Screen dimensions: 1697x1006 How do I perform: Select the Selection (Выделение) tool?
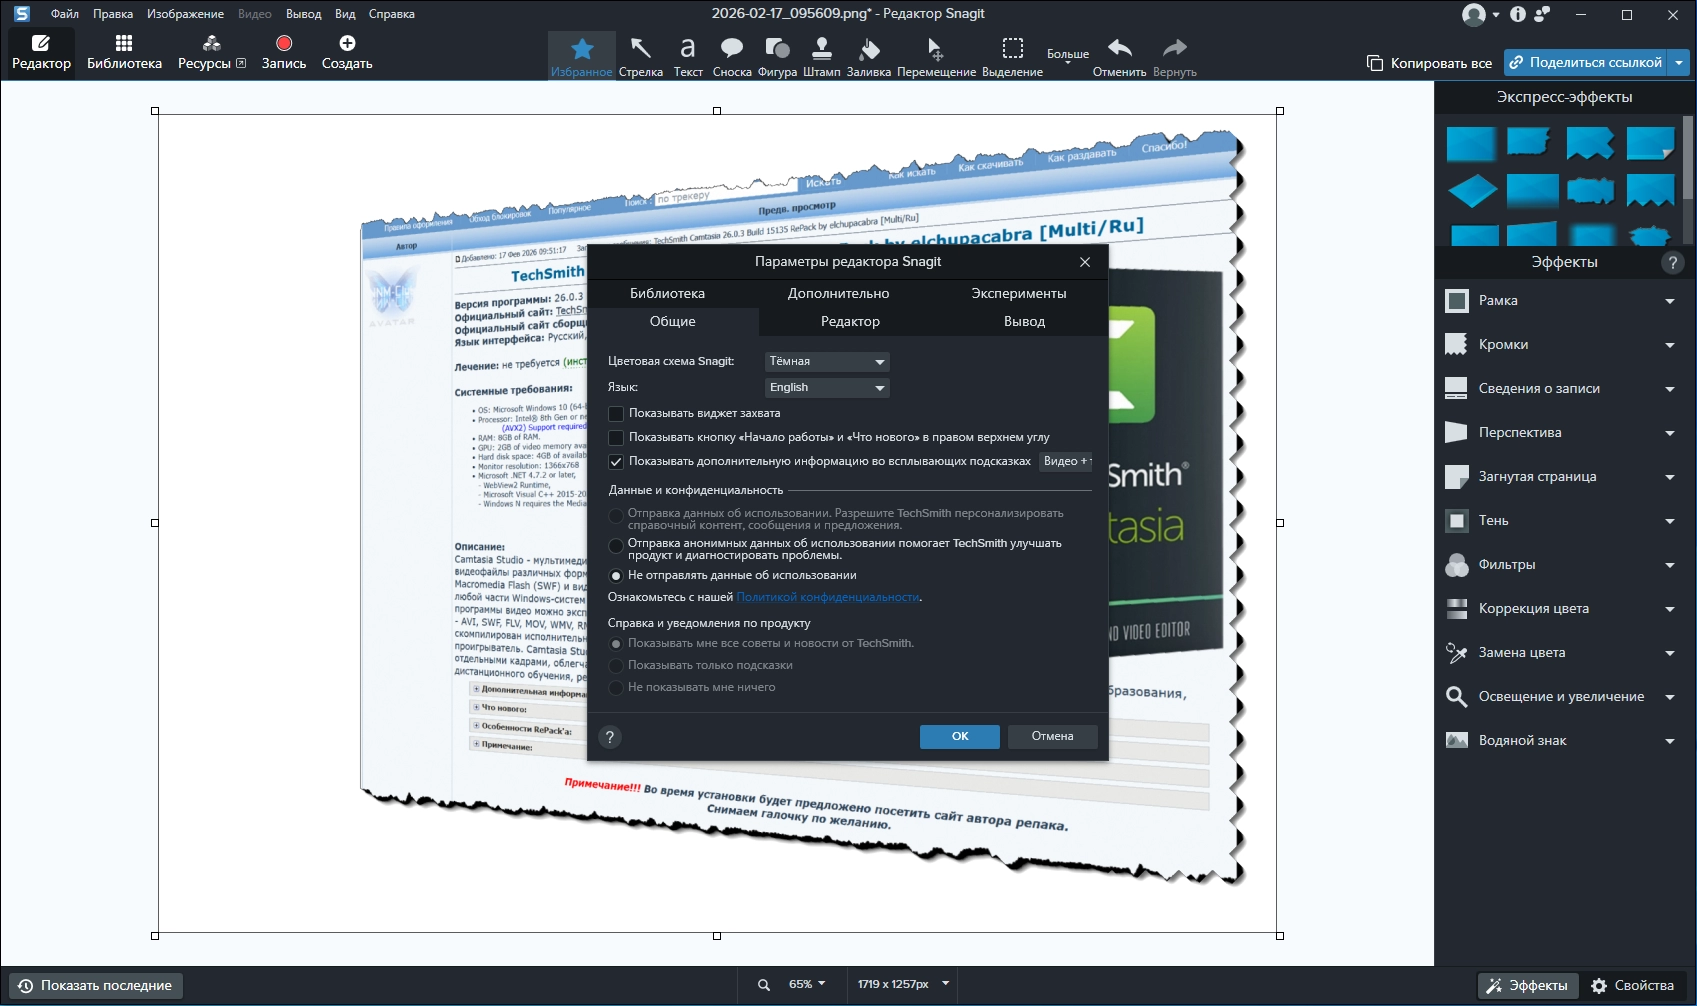tap(1012, 56)
